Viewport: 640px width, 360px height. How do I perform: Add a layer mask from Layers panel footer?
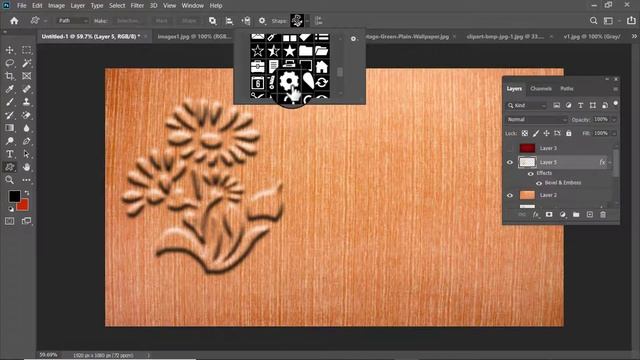tap(549, 214)
